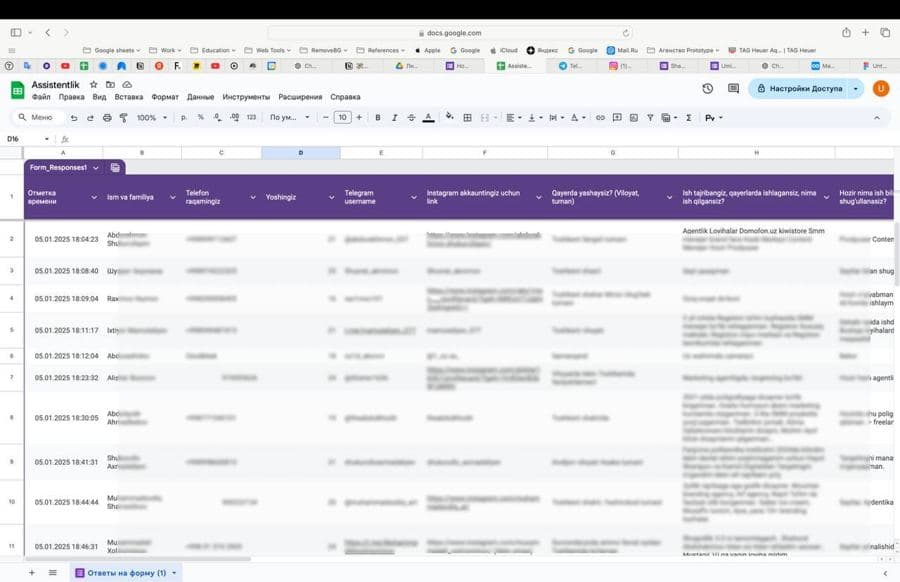Toggle italic formatting

point(394,118)
